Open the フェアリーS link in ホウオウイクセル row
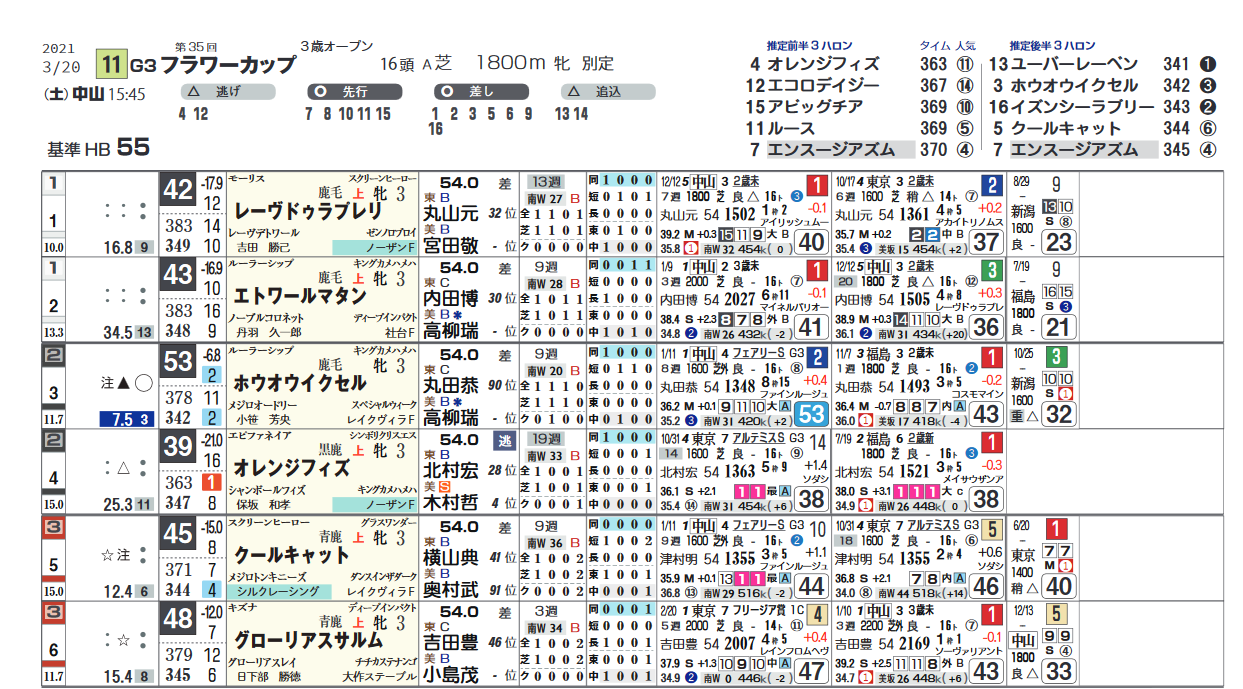This screenshot has height=689, width=1243. (761, 352)
